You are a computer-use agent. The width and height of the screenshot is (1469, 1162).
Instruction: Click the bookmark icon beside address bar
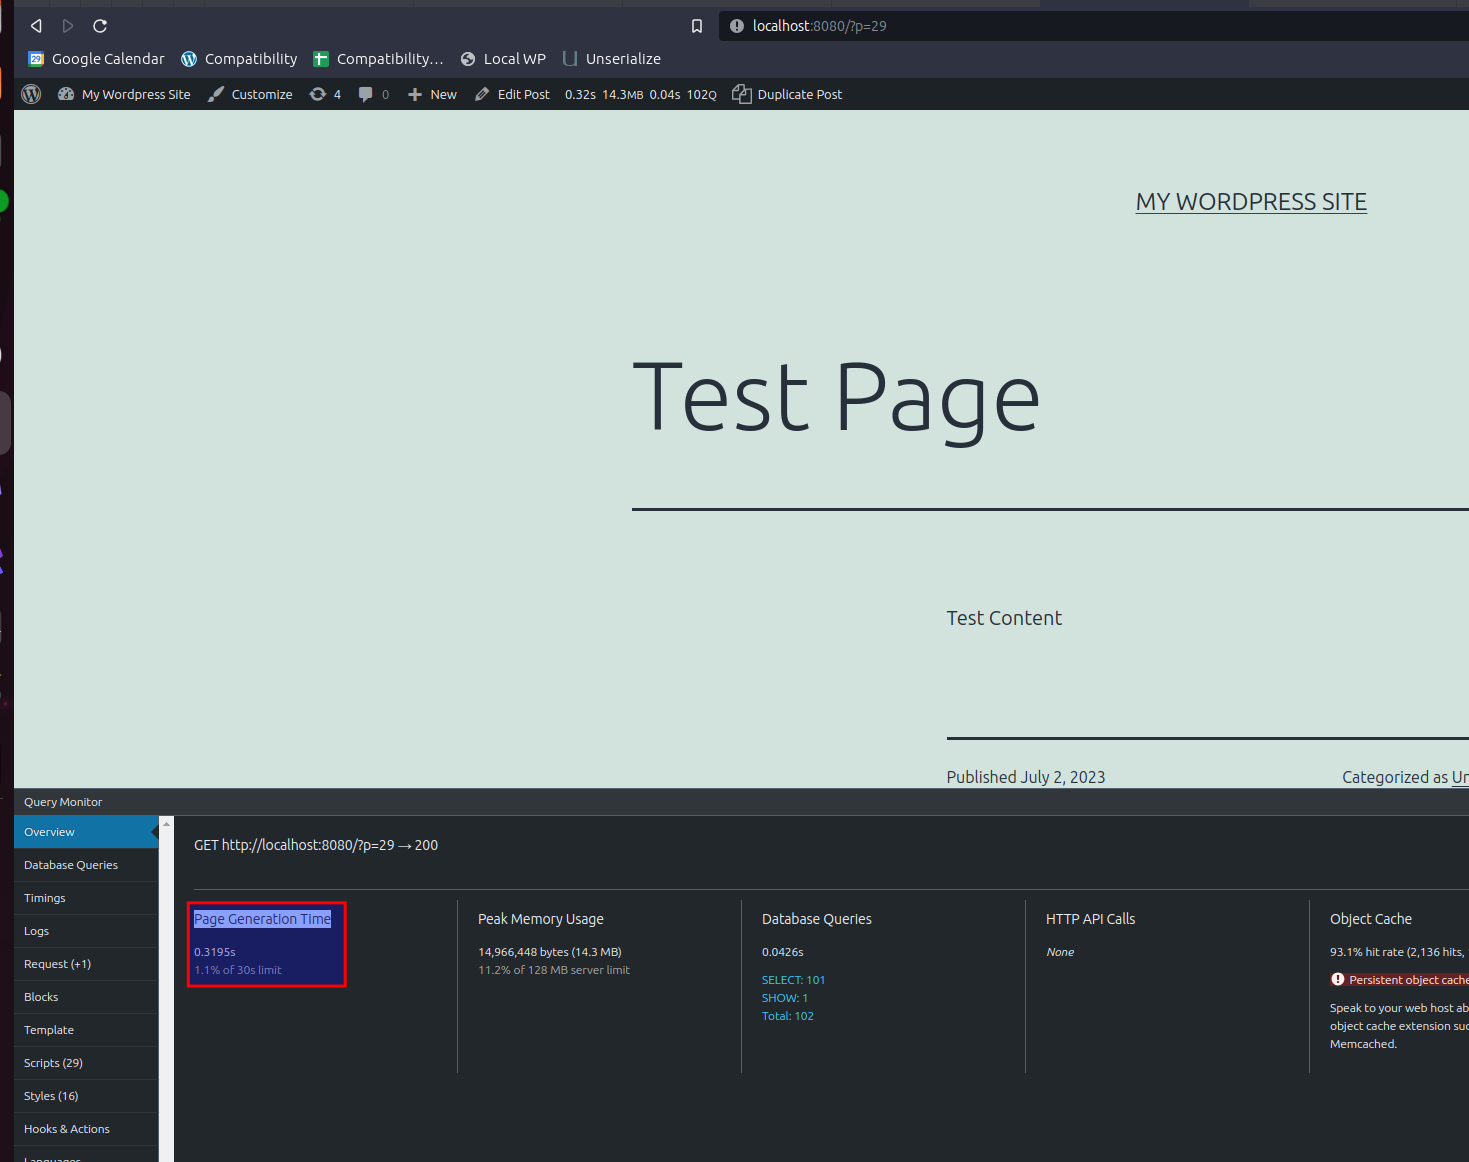697,26
